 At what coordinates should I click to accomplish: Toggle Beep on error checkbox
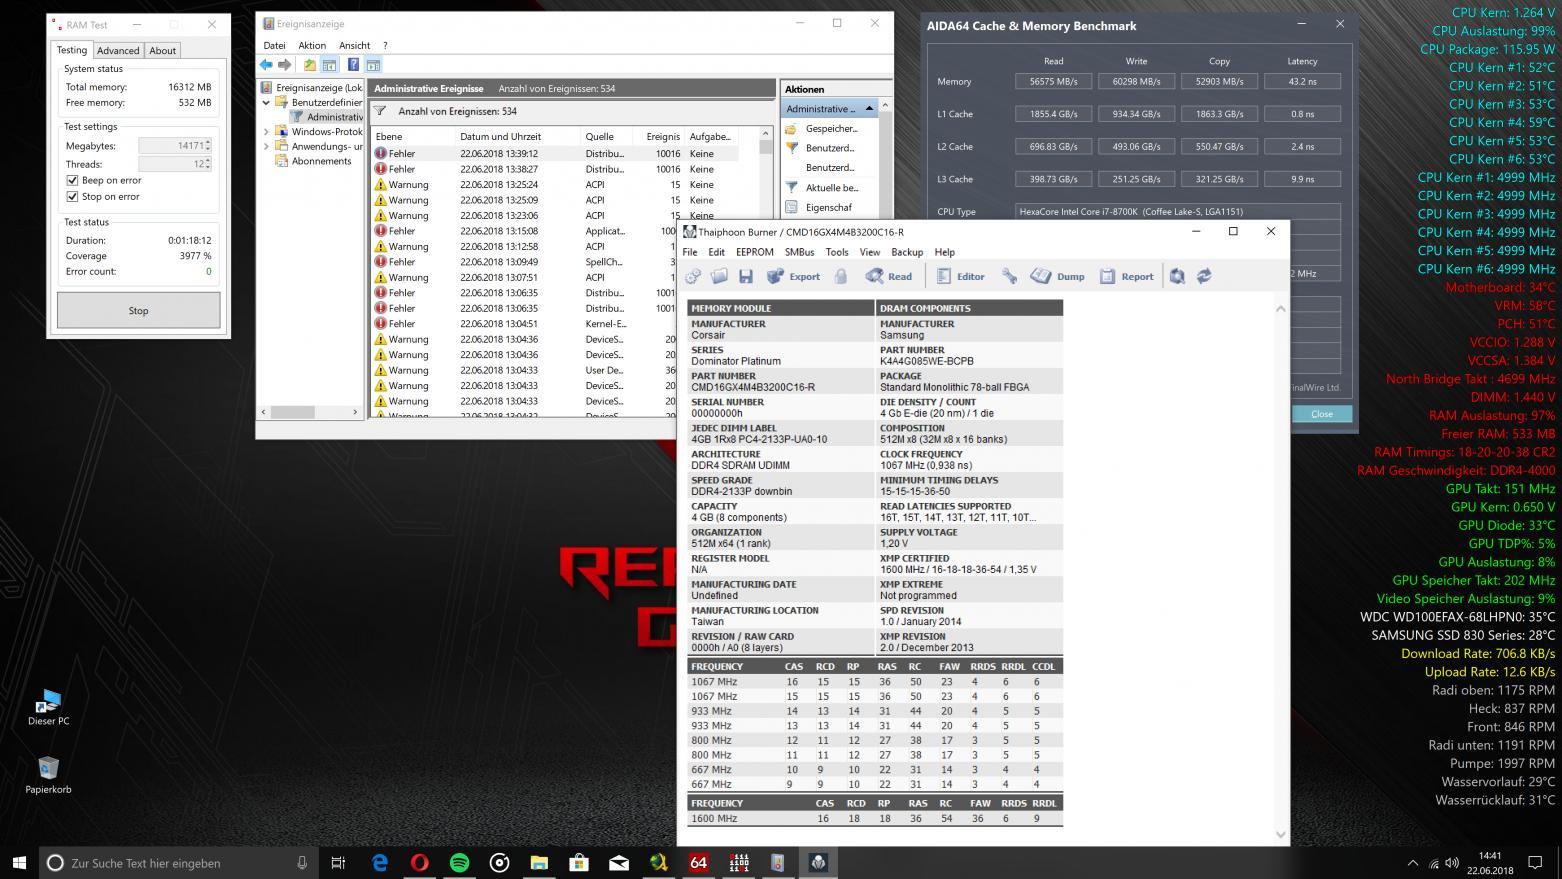72,181
